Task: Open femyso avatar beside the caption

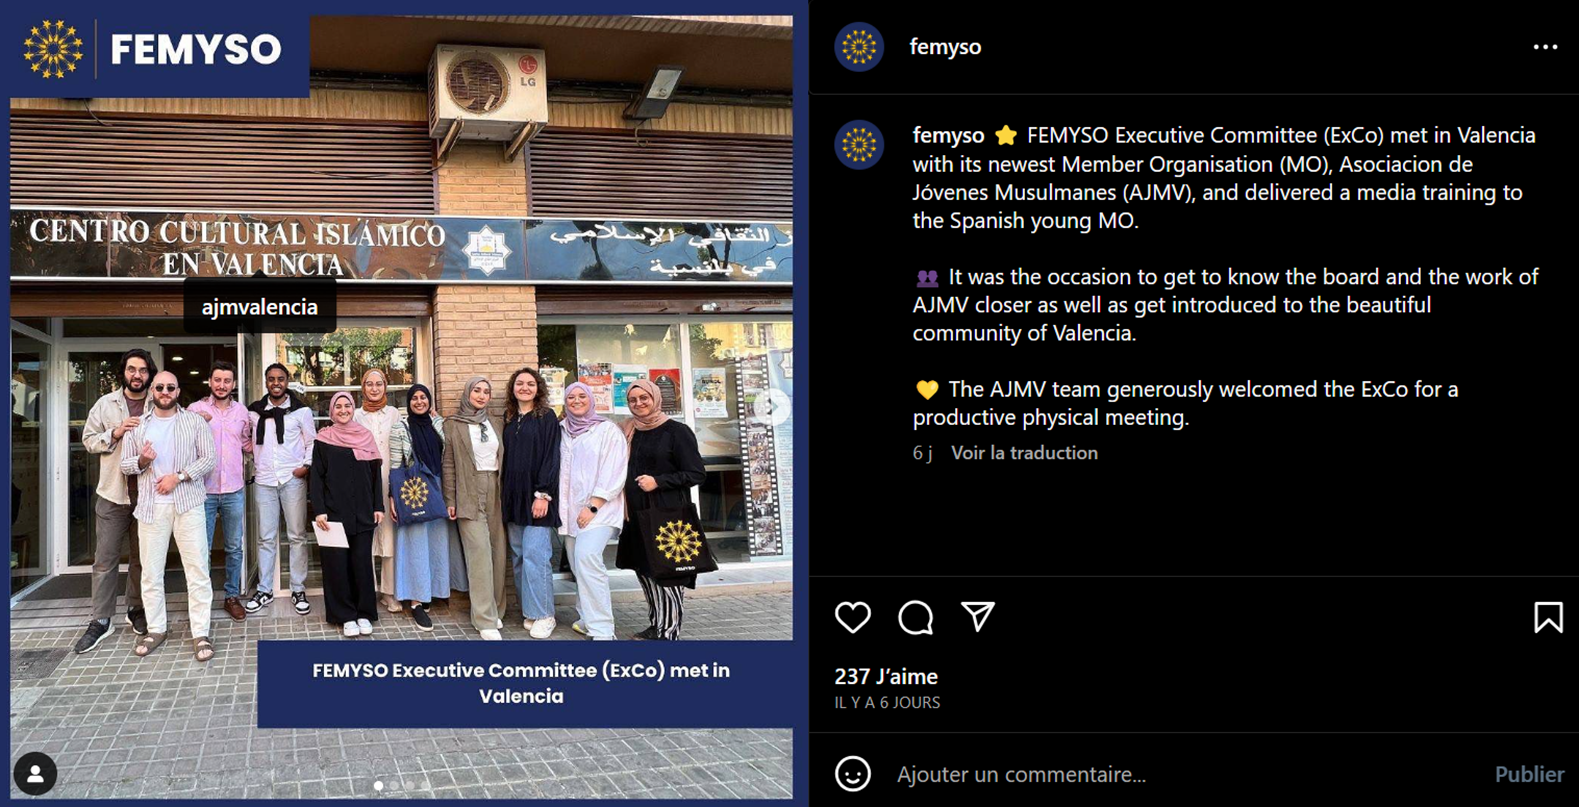Action: coord(859,145)
